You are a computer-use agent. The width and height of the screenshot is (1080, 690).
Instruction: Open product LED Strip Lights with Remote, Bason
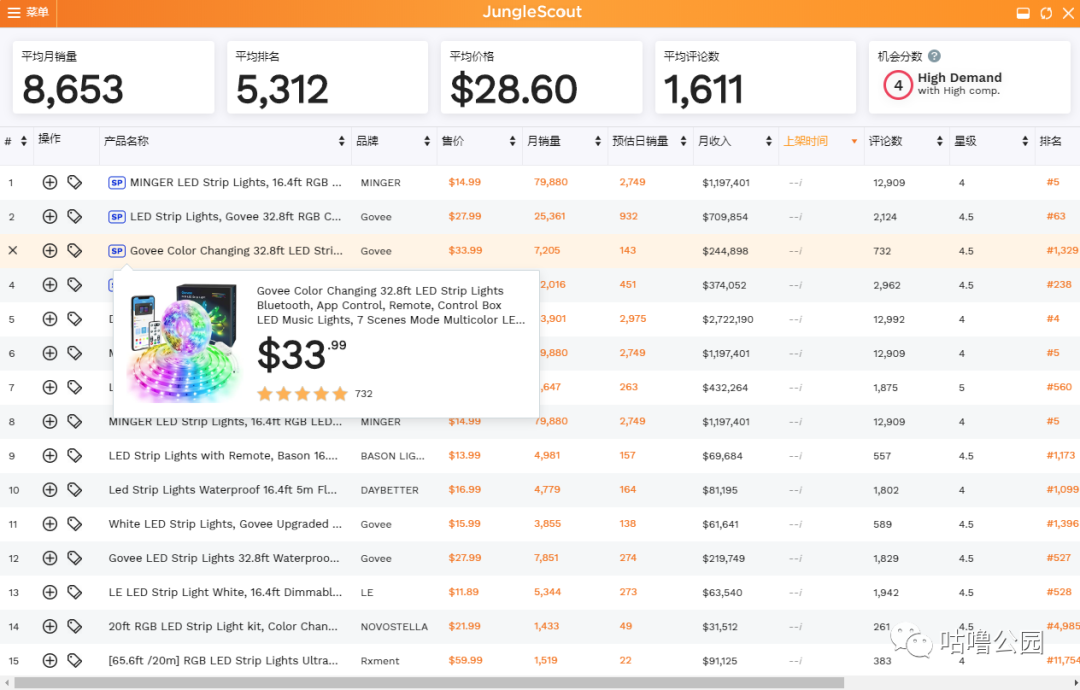click(x=222, y=455)
